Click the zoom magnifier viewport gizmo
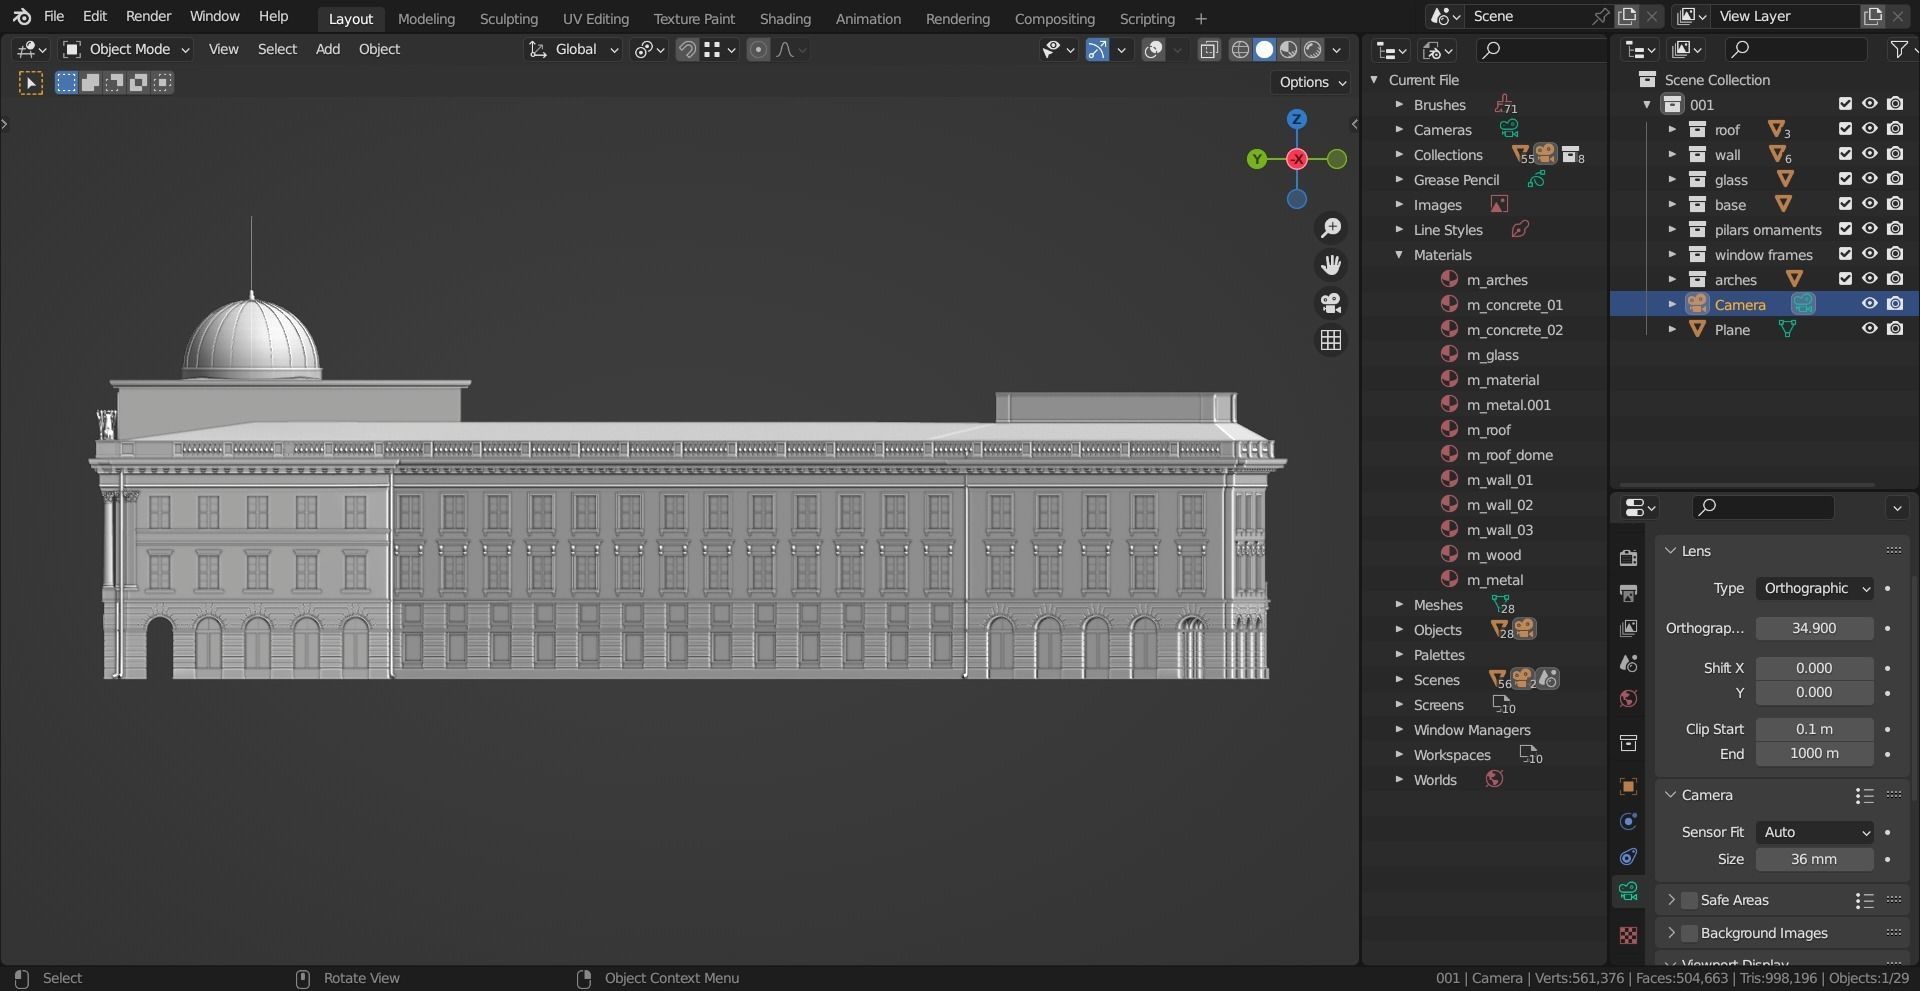The image size is (1920, 991). (x=1331, y=228)
